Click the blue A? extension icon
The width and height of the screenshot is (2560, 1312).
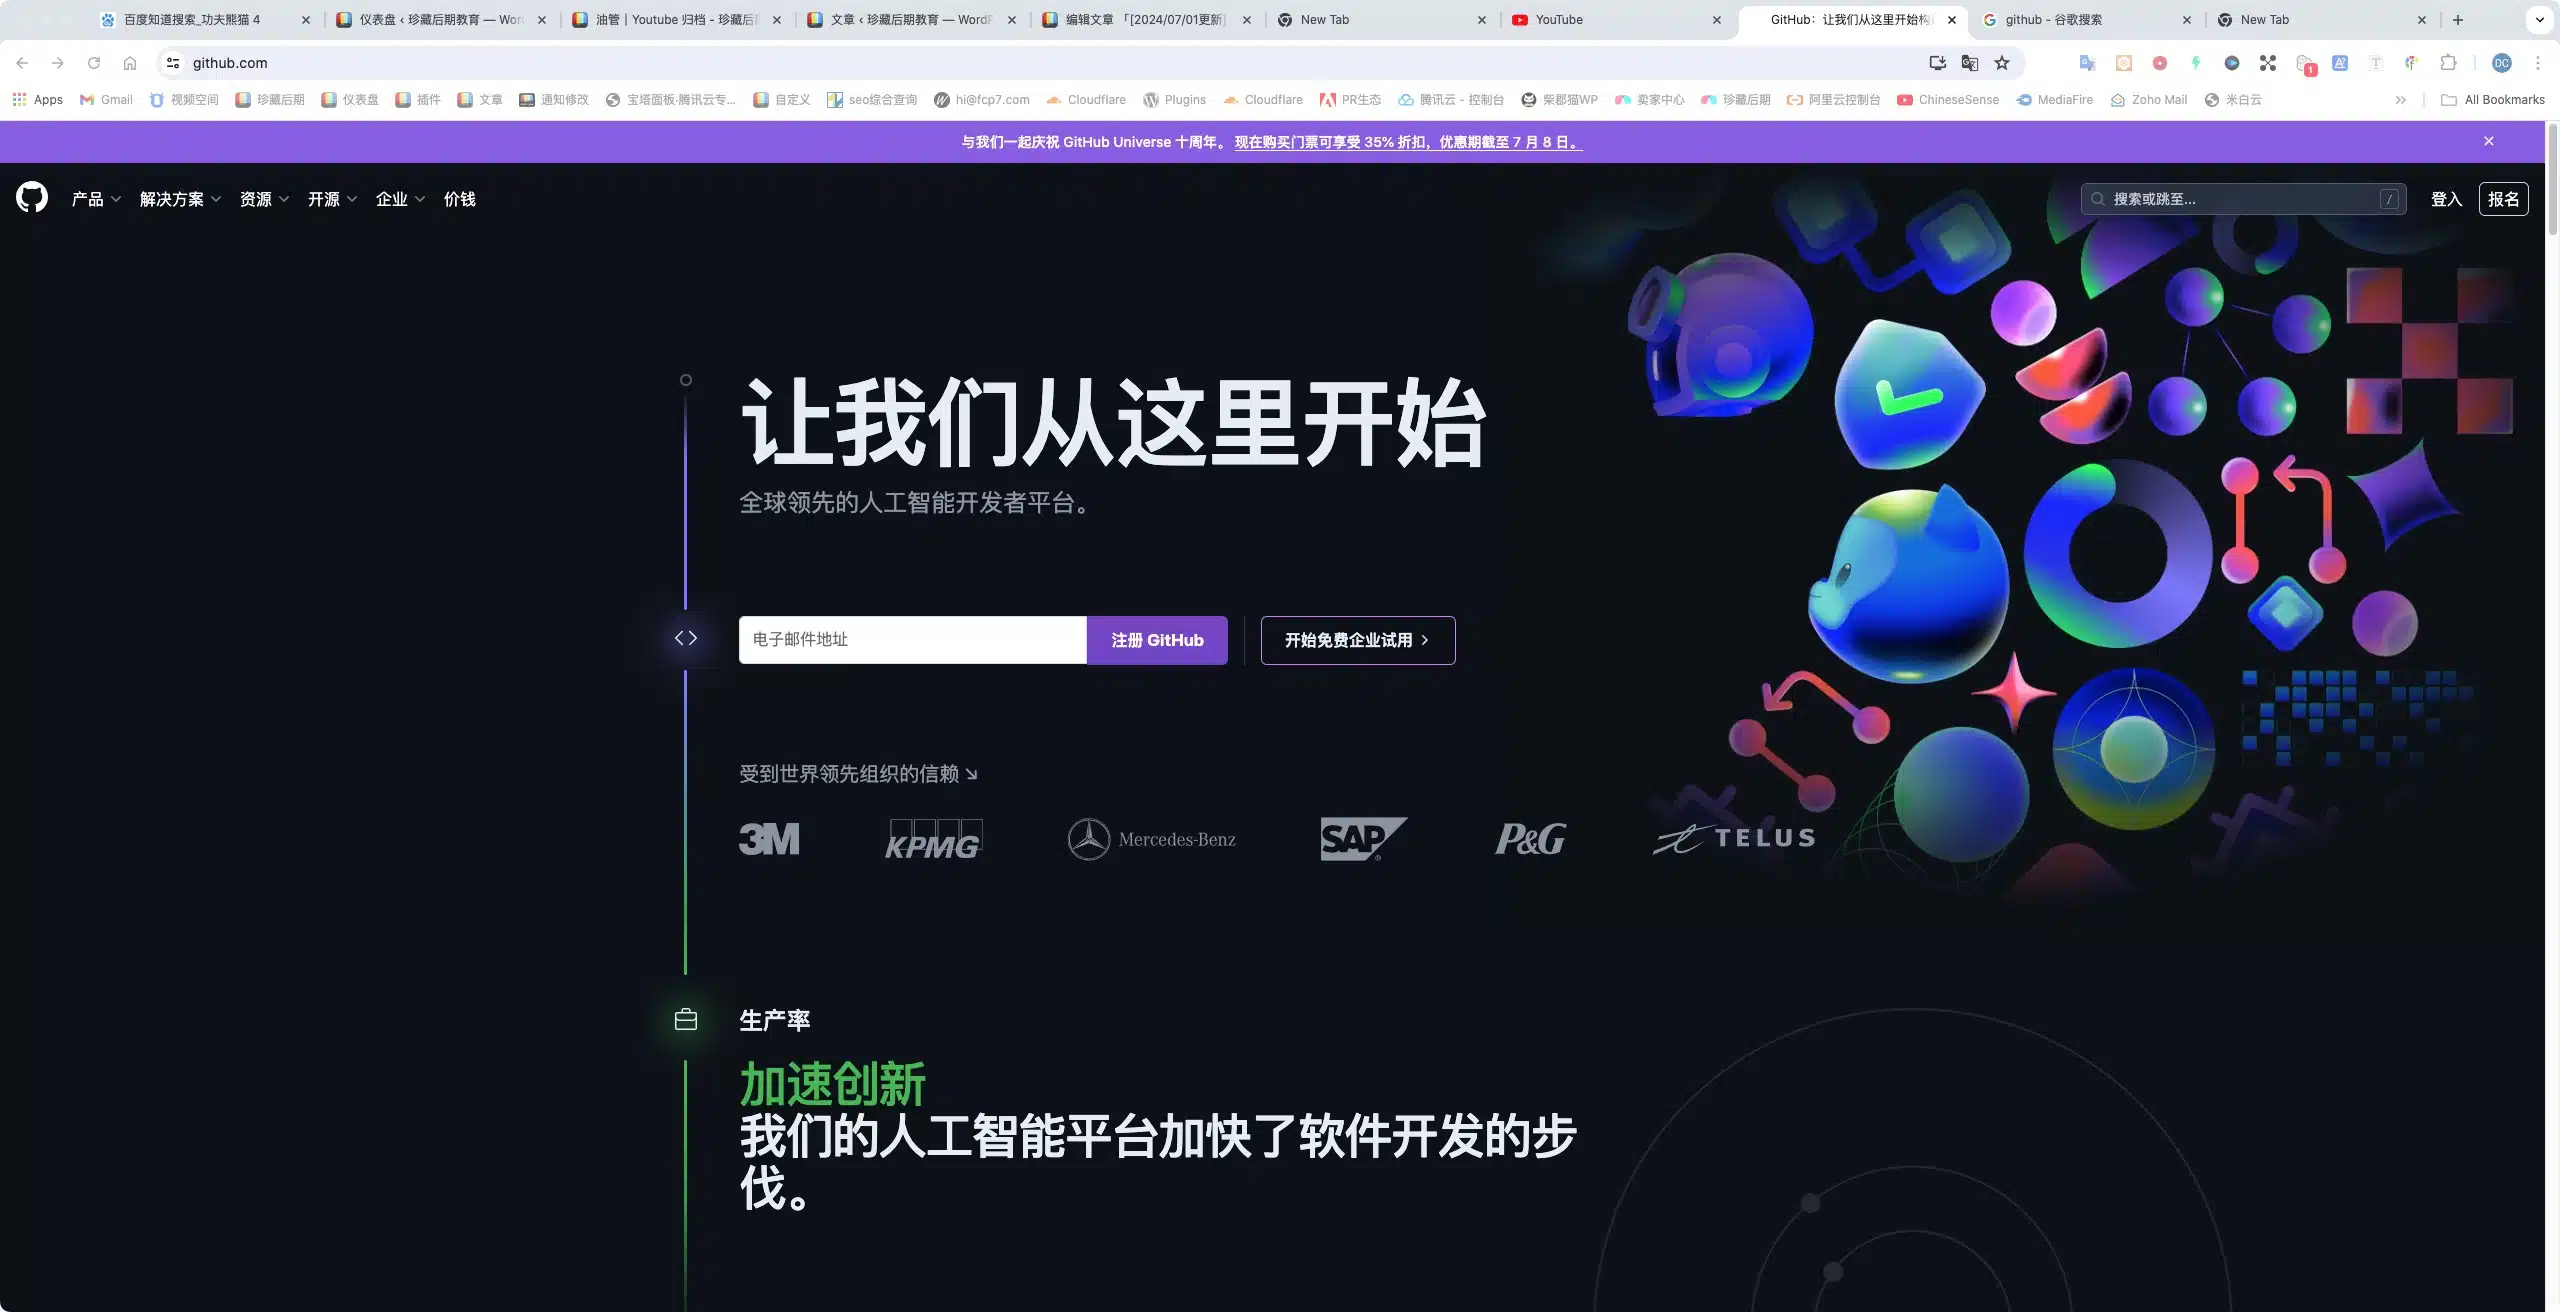[x=2340, y=63]
